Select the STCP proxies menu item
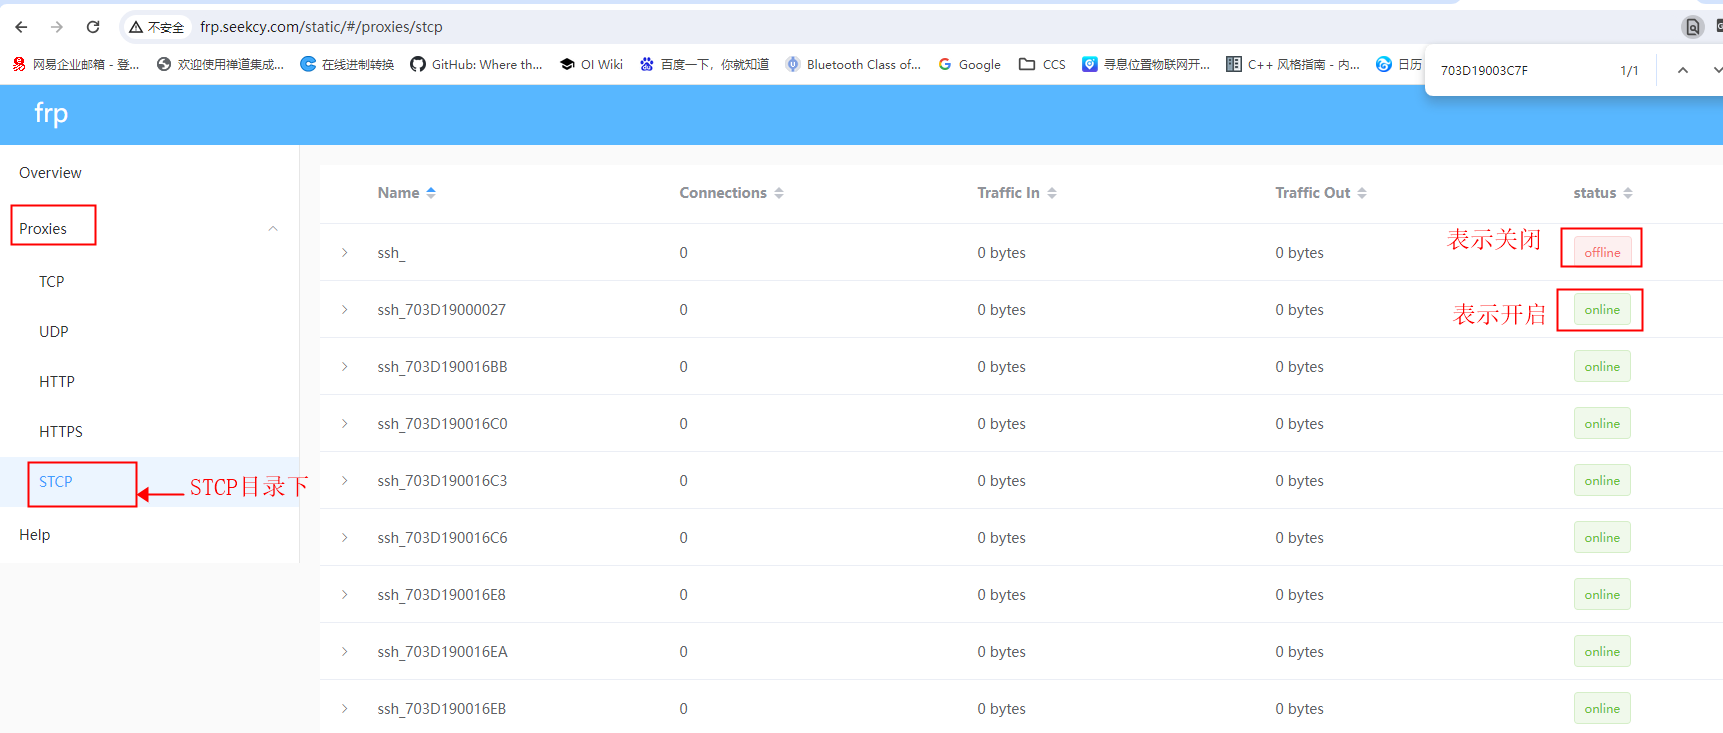The width and height of the screenshot is (1723, 733). pyautogui.click(x=150, y=482)
